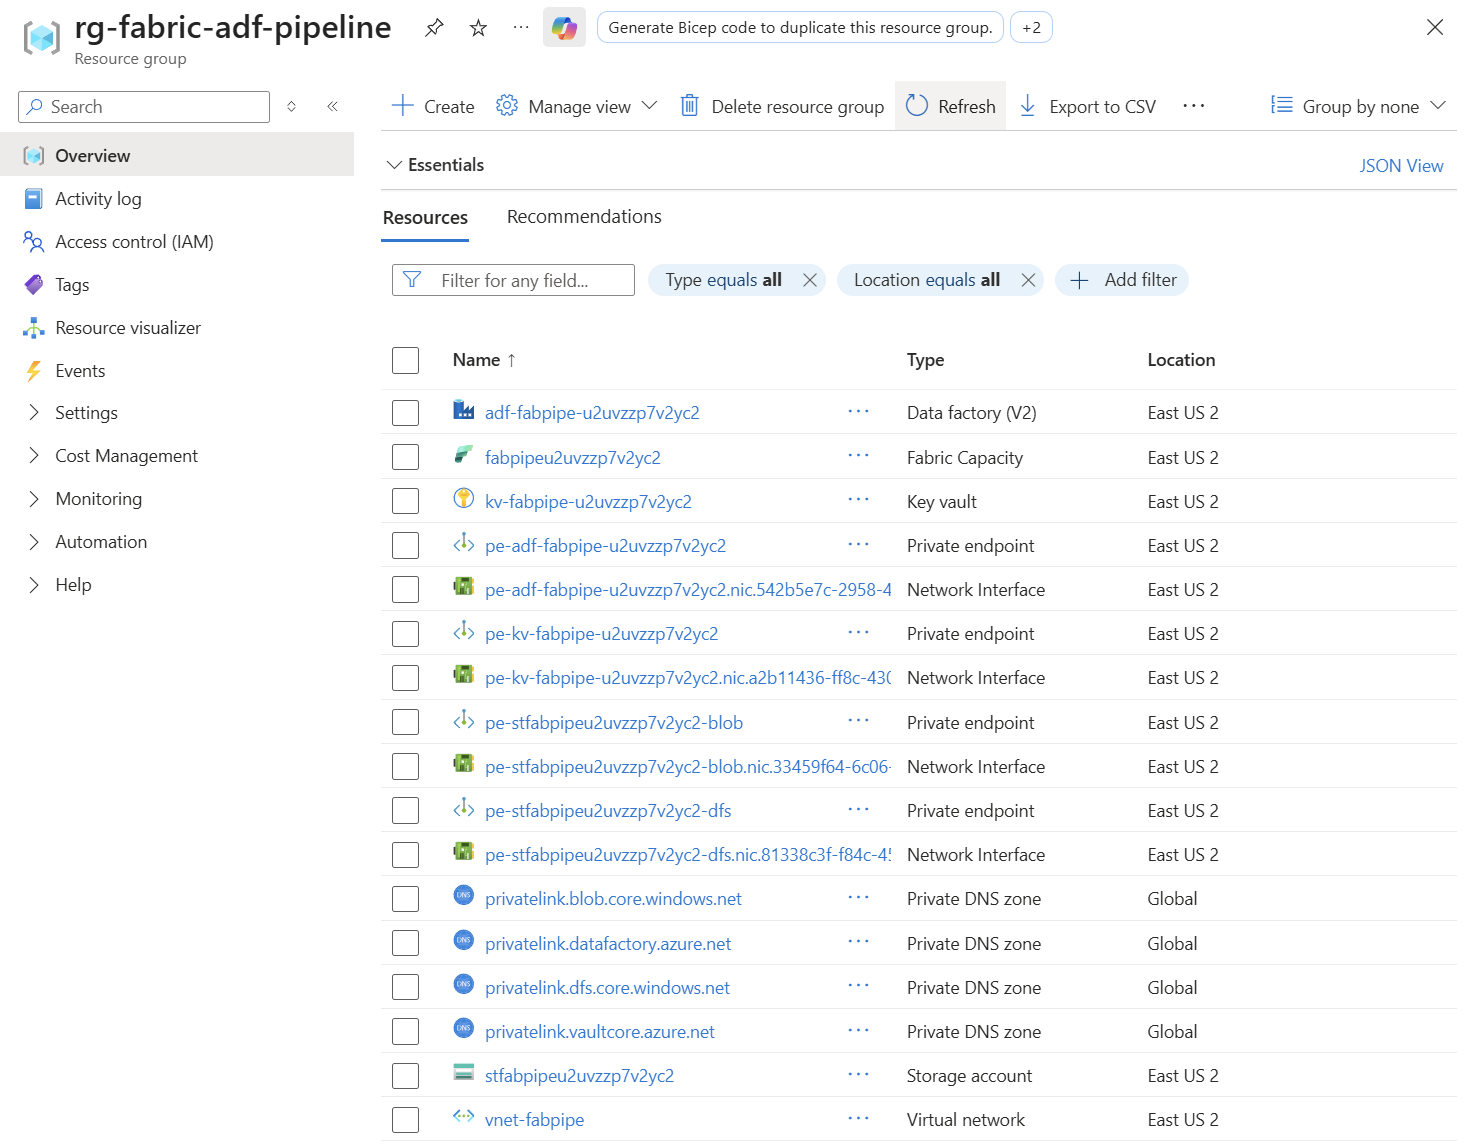Pin rg-fabric-adf-pipeline to dashboard
Viewport: 1480px width, 1145px height.
[434, 27]
